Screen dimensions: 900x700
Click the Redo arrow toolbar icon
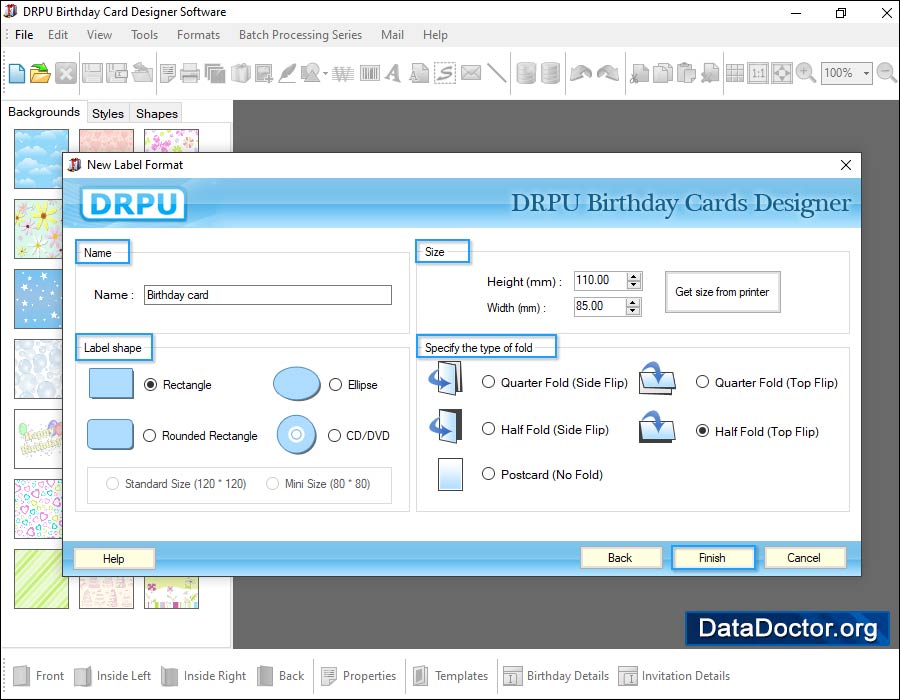608,73
